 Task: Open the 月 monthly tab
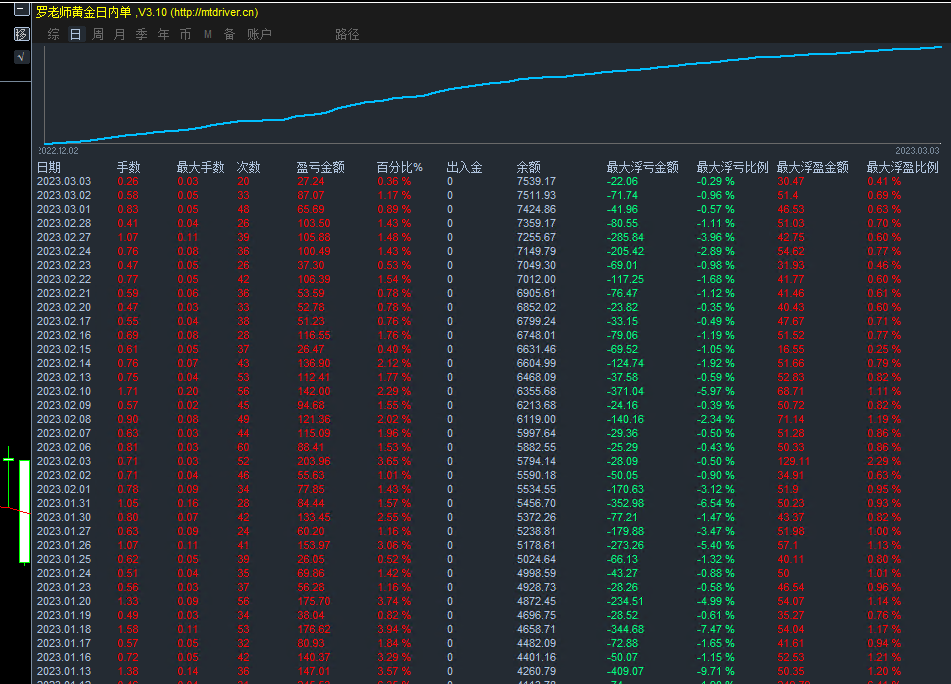pyautogui.click(x=119, y=35)
